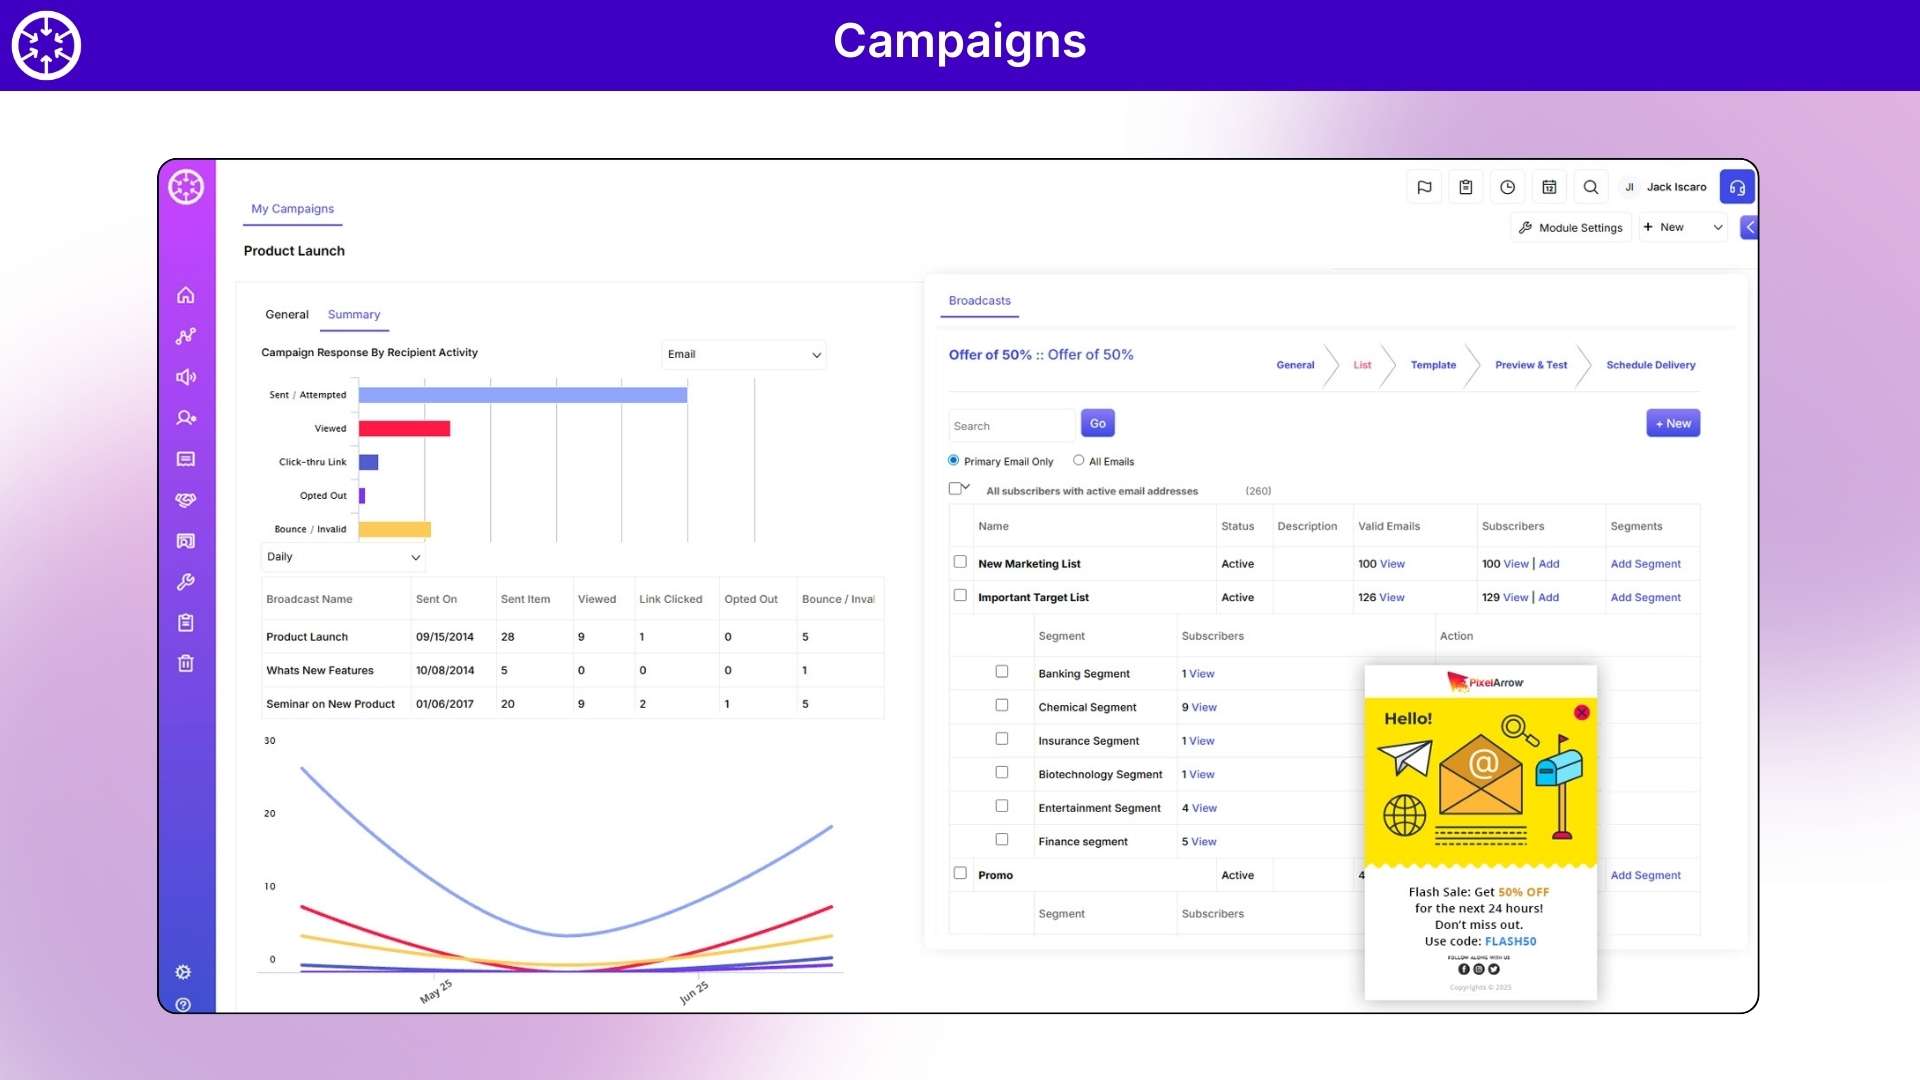Select Primary Email Only radio button
1920x1080 pixels.
953,460
